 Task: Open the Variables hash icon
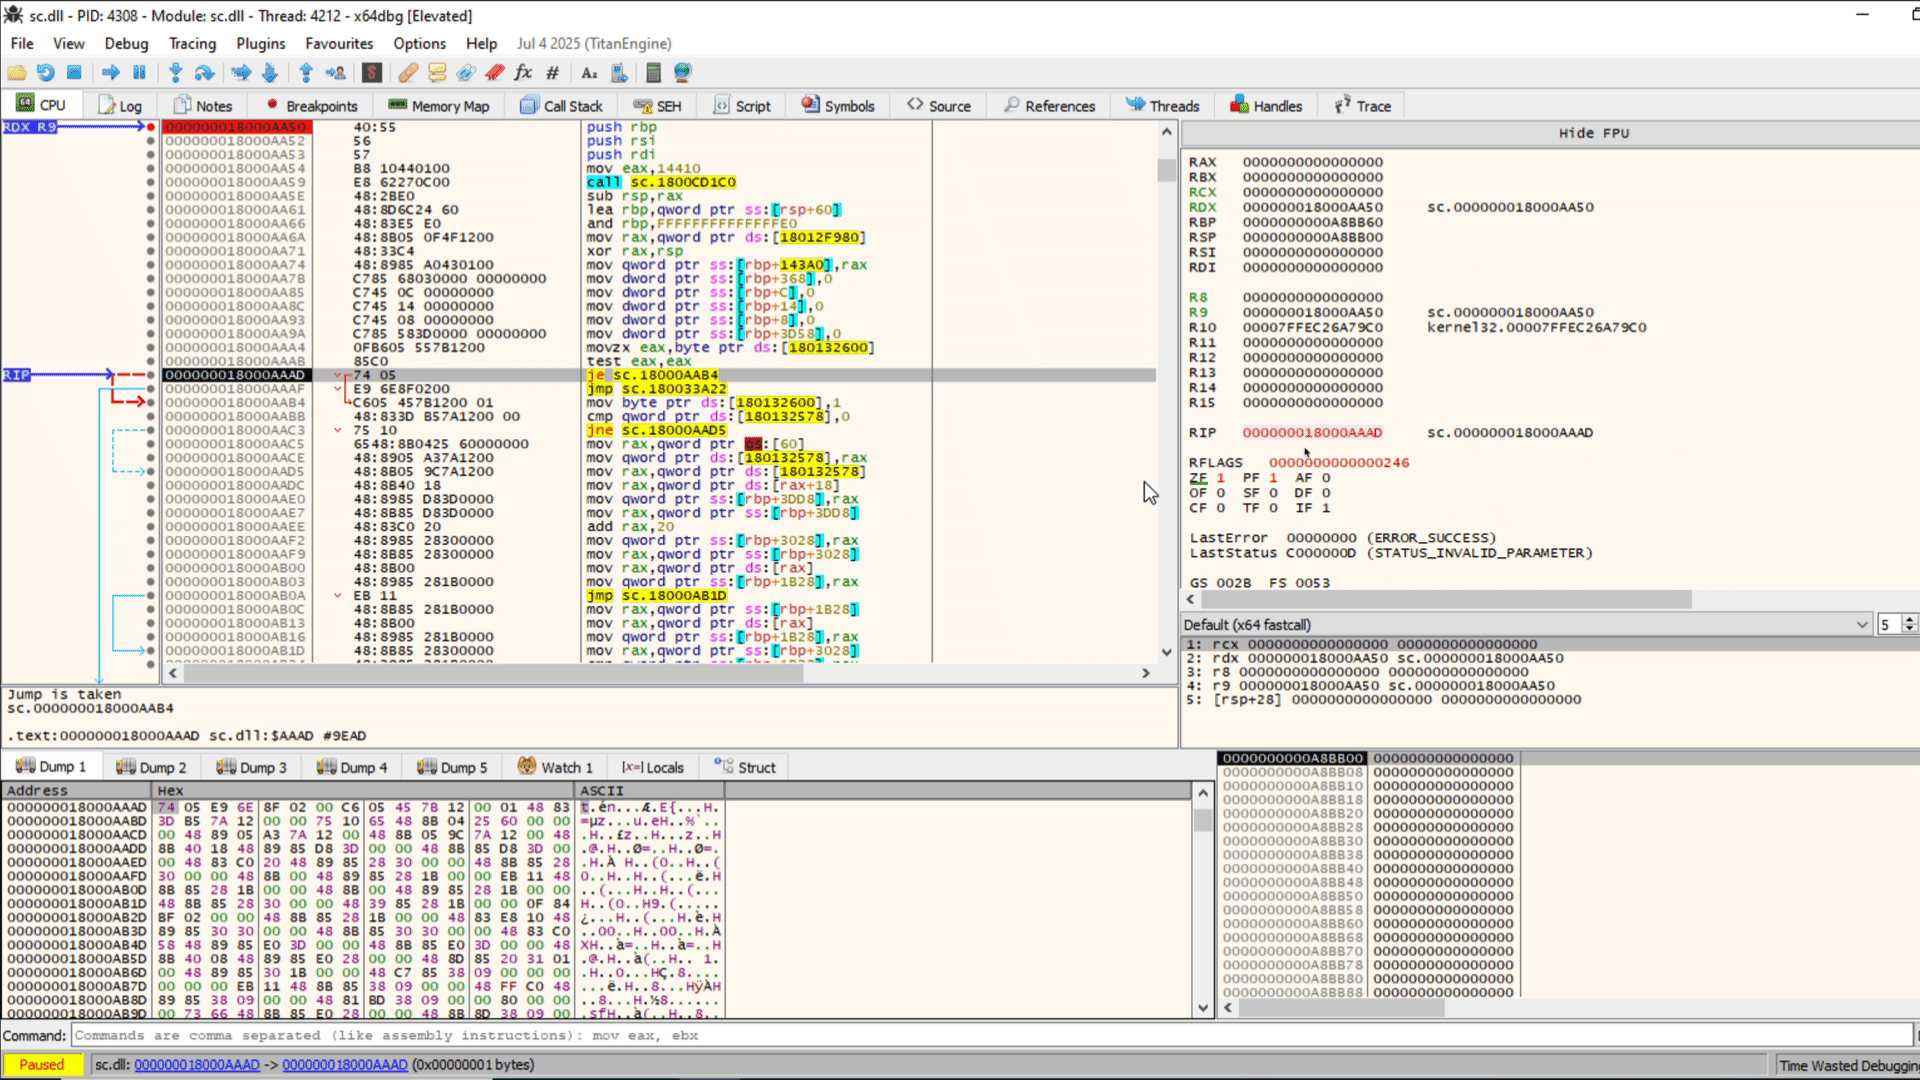[x=552, y=73]
